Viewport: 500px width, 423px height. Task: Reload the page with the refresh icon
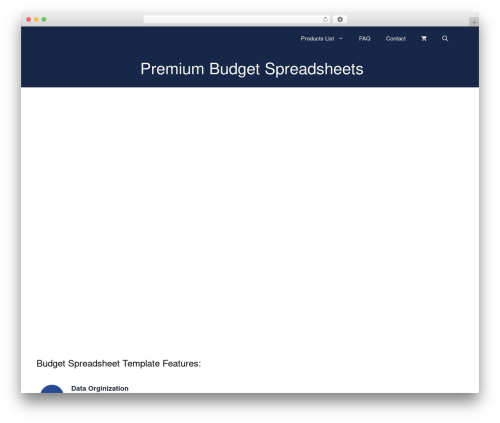coord(325,20)
